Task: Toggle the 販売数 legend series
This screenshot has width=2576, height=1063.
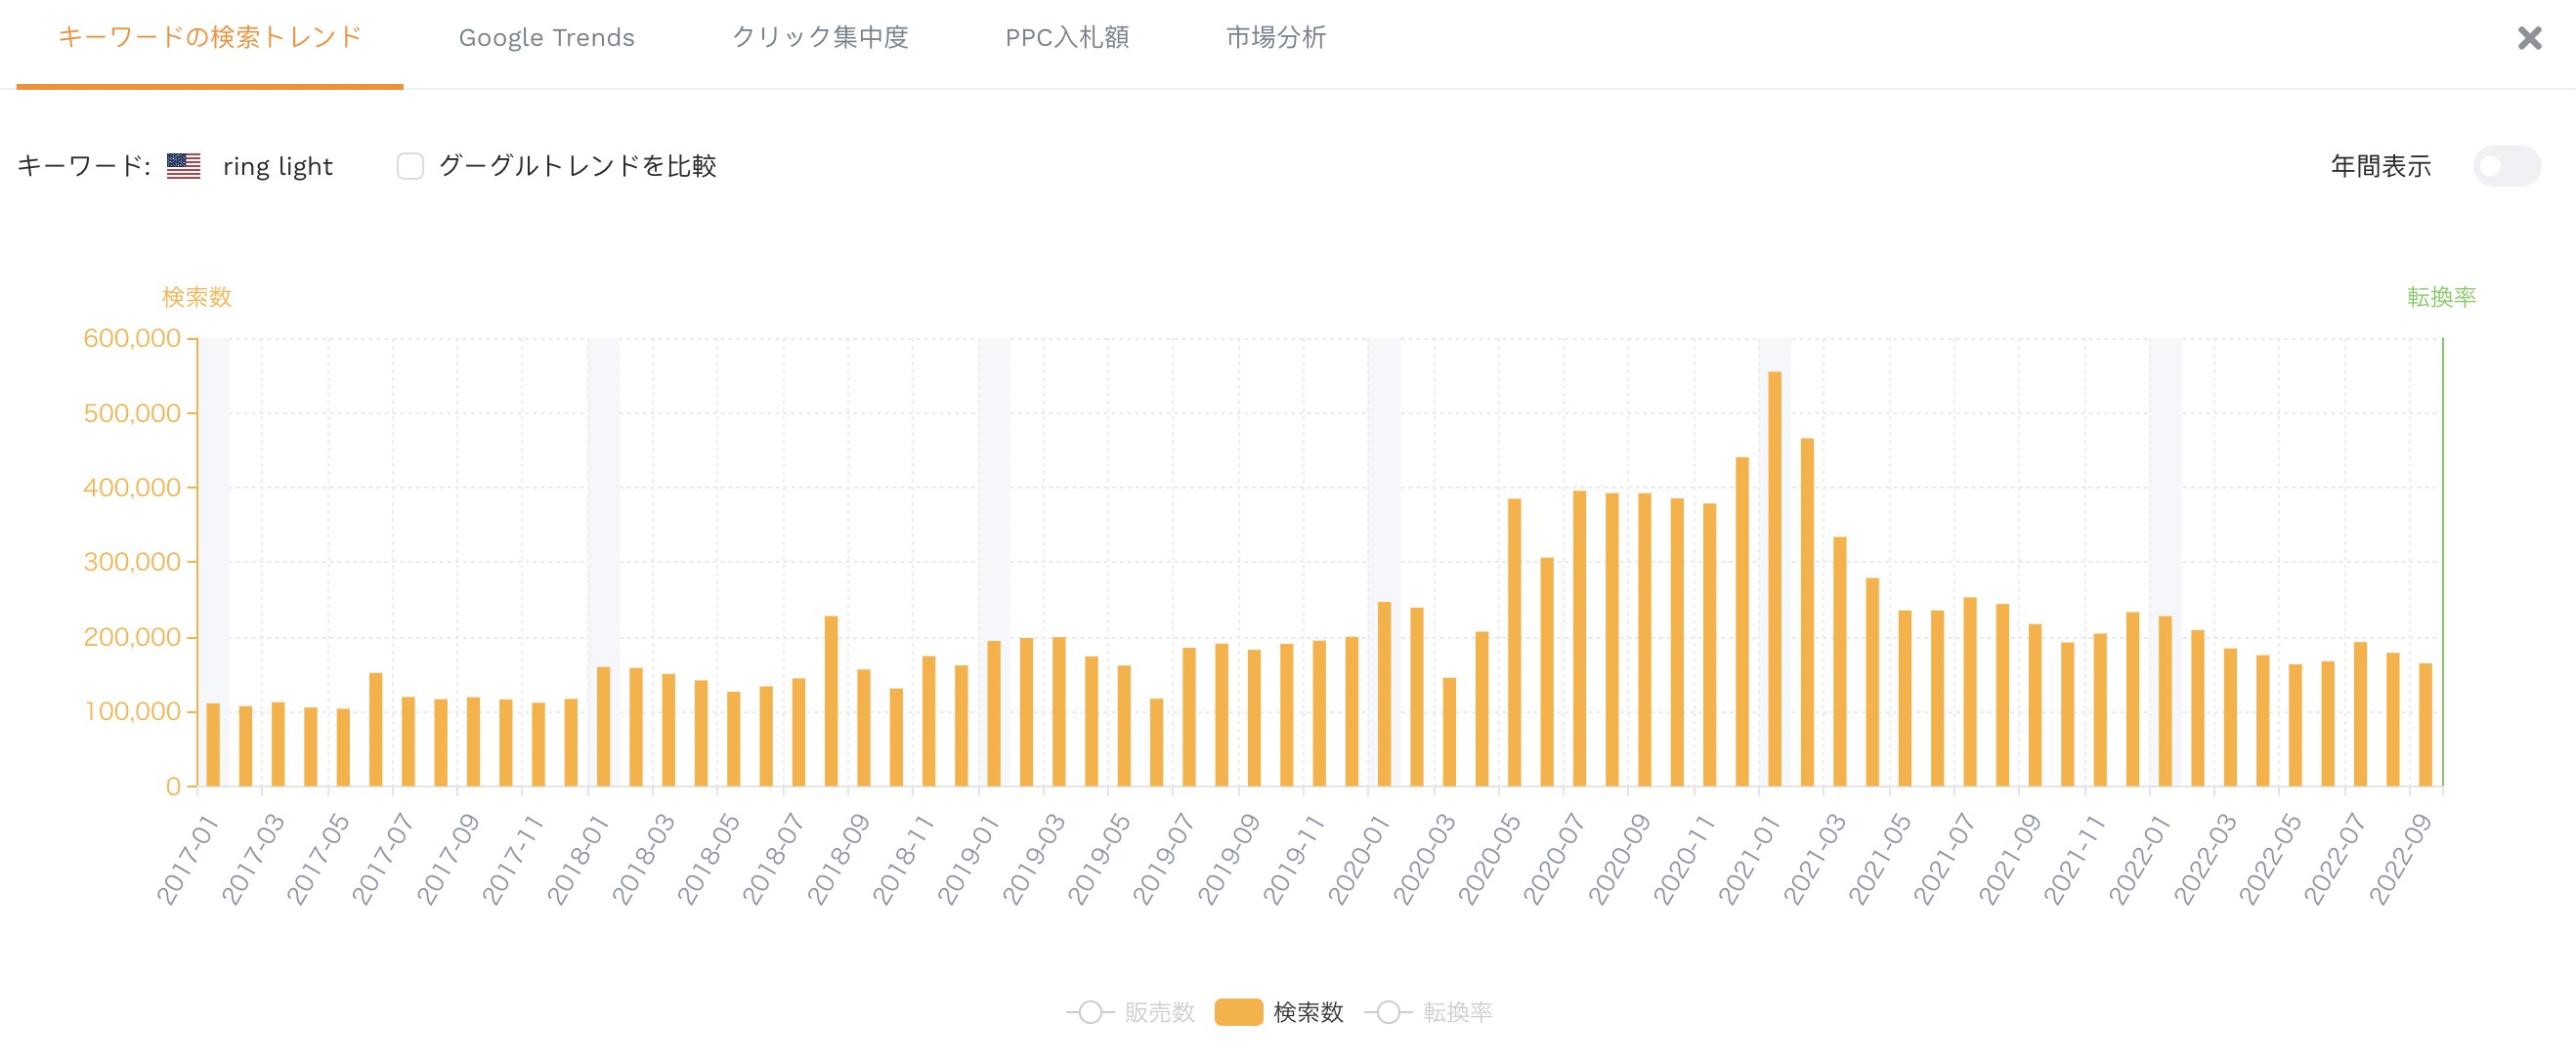Action: (1130, 1012)
